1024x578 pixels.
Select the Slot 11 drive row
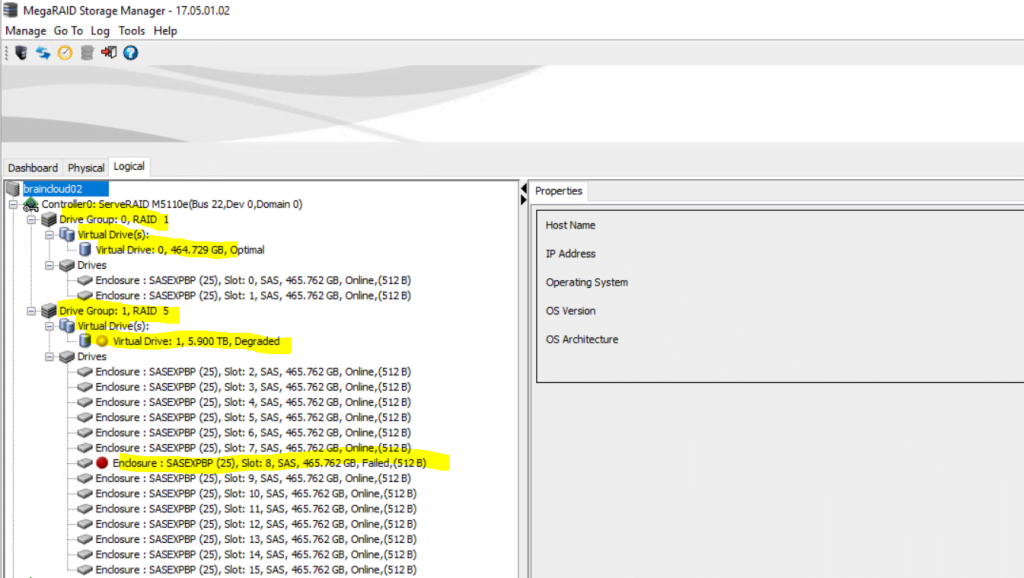click(255, 509)
